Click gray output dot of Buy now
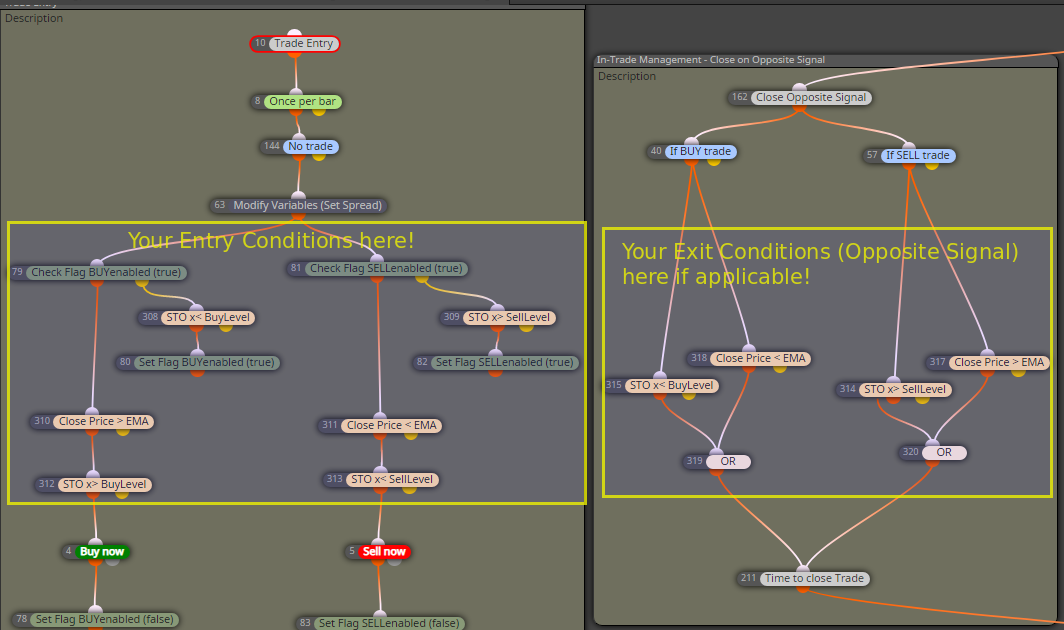Viewport: 1064px width, 630px height. click(x=113, y=561)
